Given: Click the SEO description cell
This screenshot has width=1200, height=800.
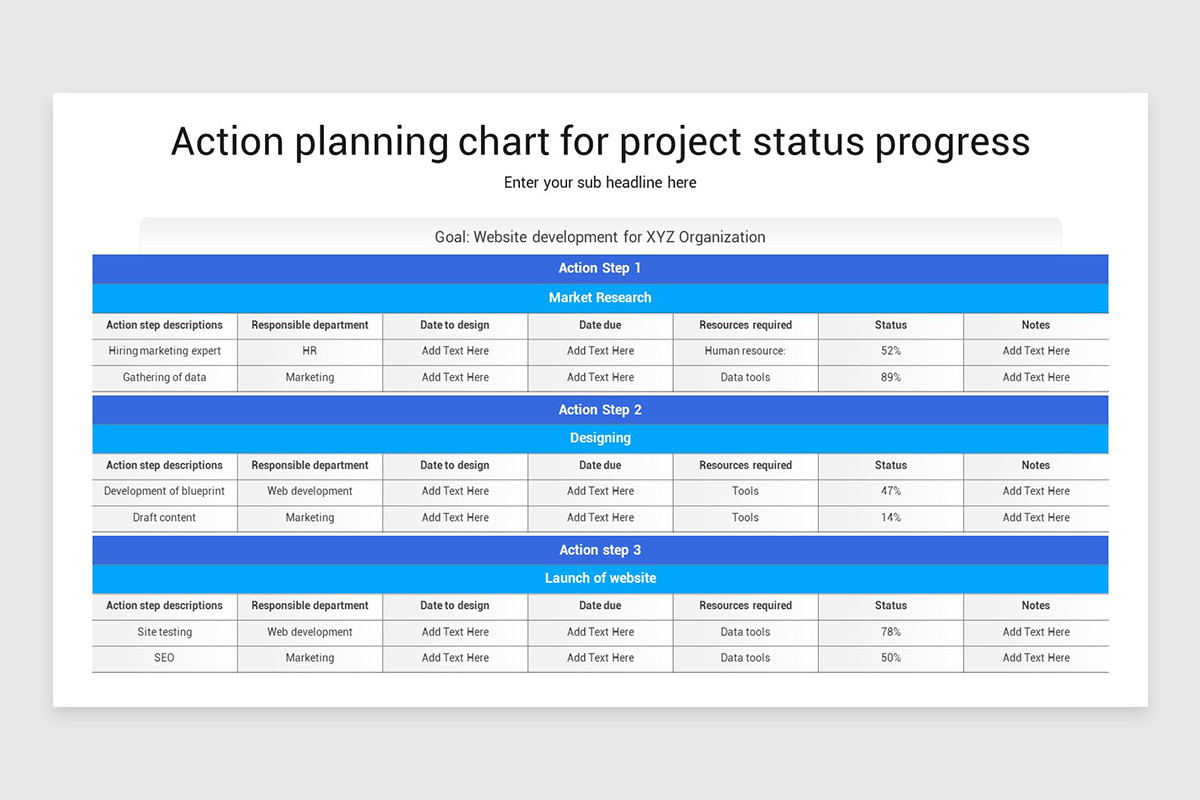Looking at the screenshot, I should [165, 658].
